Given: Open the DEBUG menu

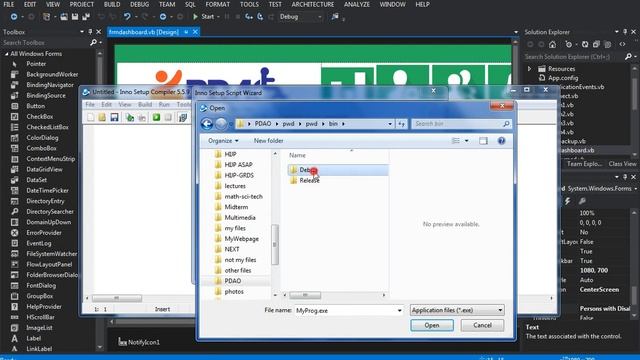Looking at the screenshot, I should coord(140,4).
